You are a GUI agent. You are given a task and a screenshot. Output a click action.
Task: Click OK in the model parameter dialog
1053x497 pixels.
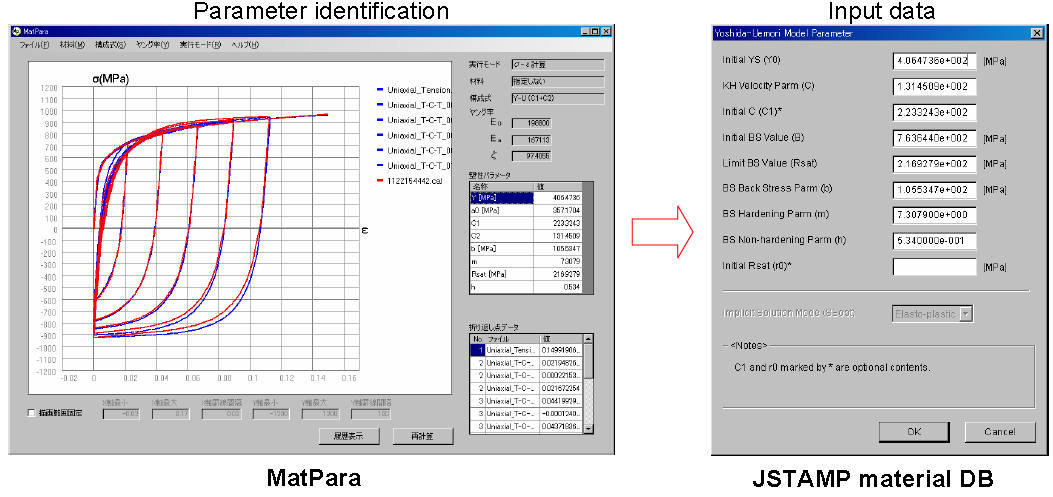point(913,432)
